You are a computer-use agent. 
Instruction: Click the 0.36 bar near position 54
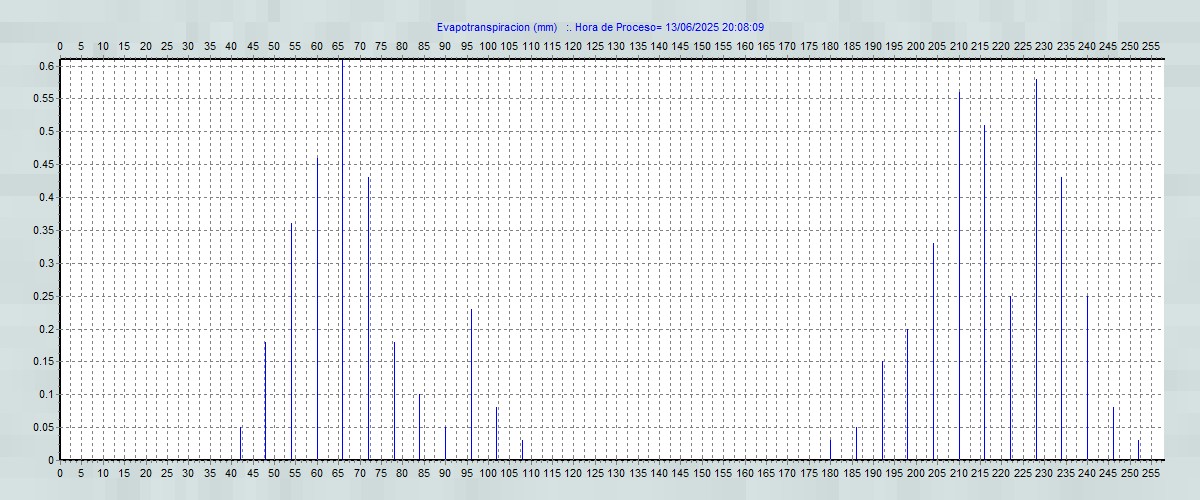pos(291,341)
